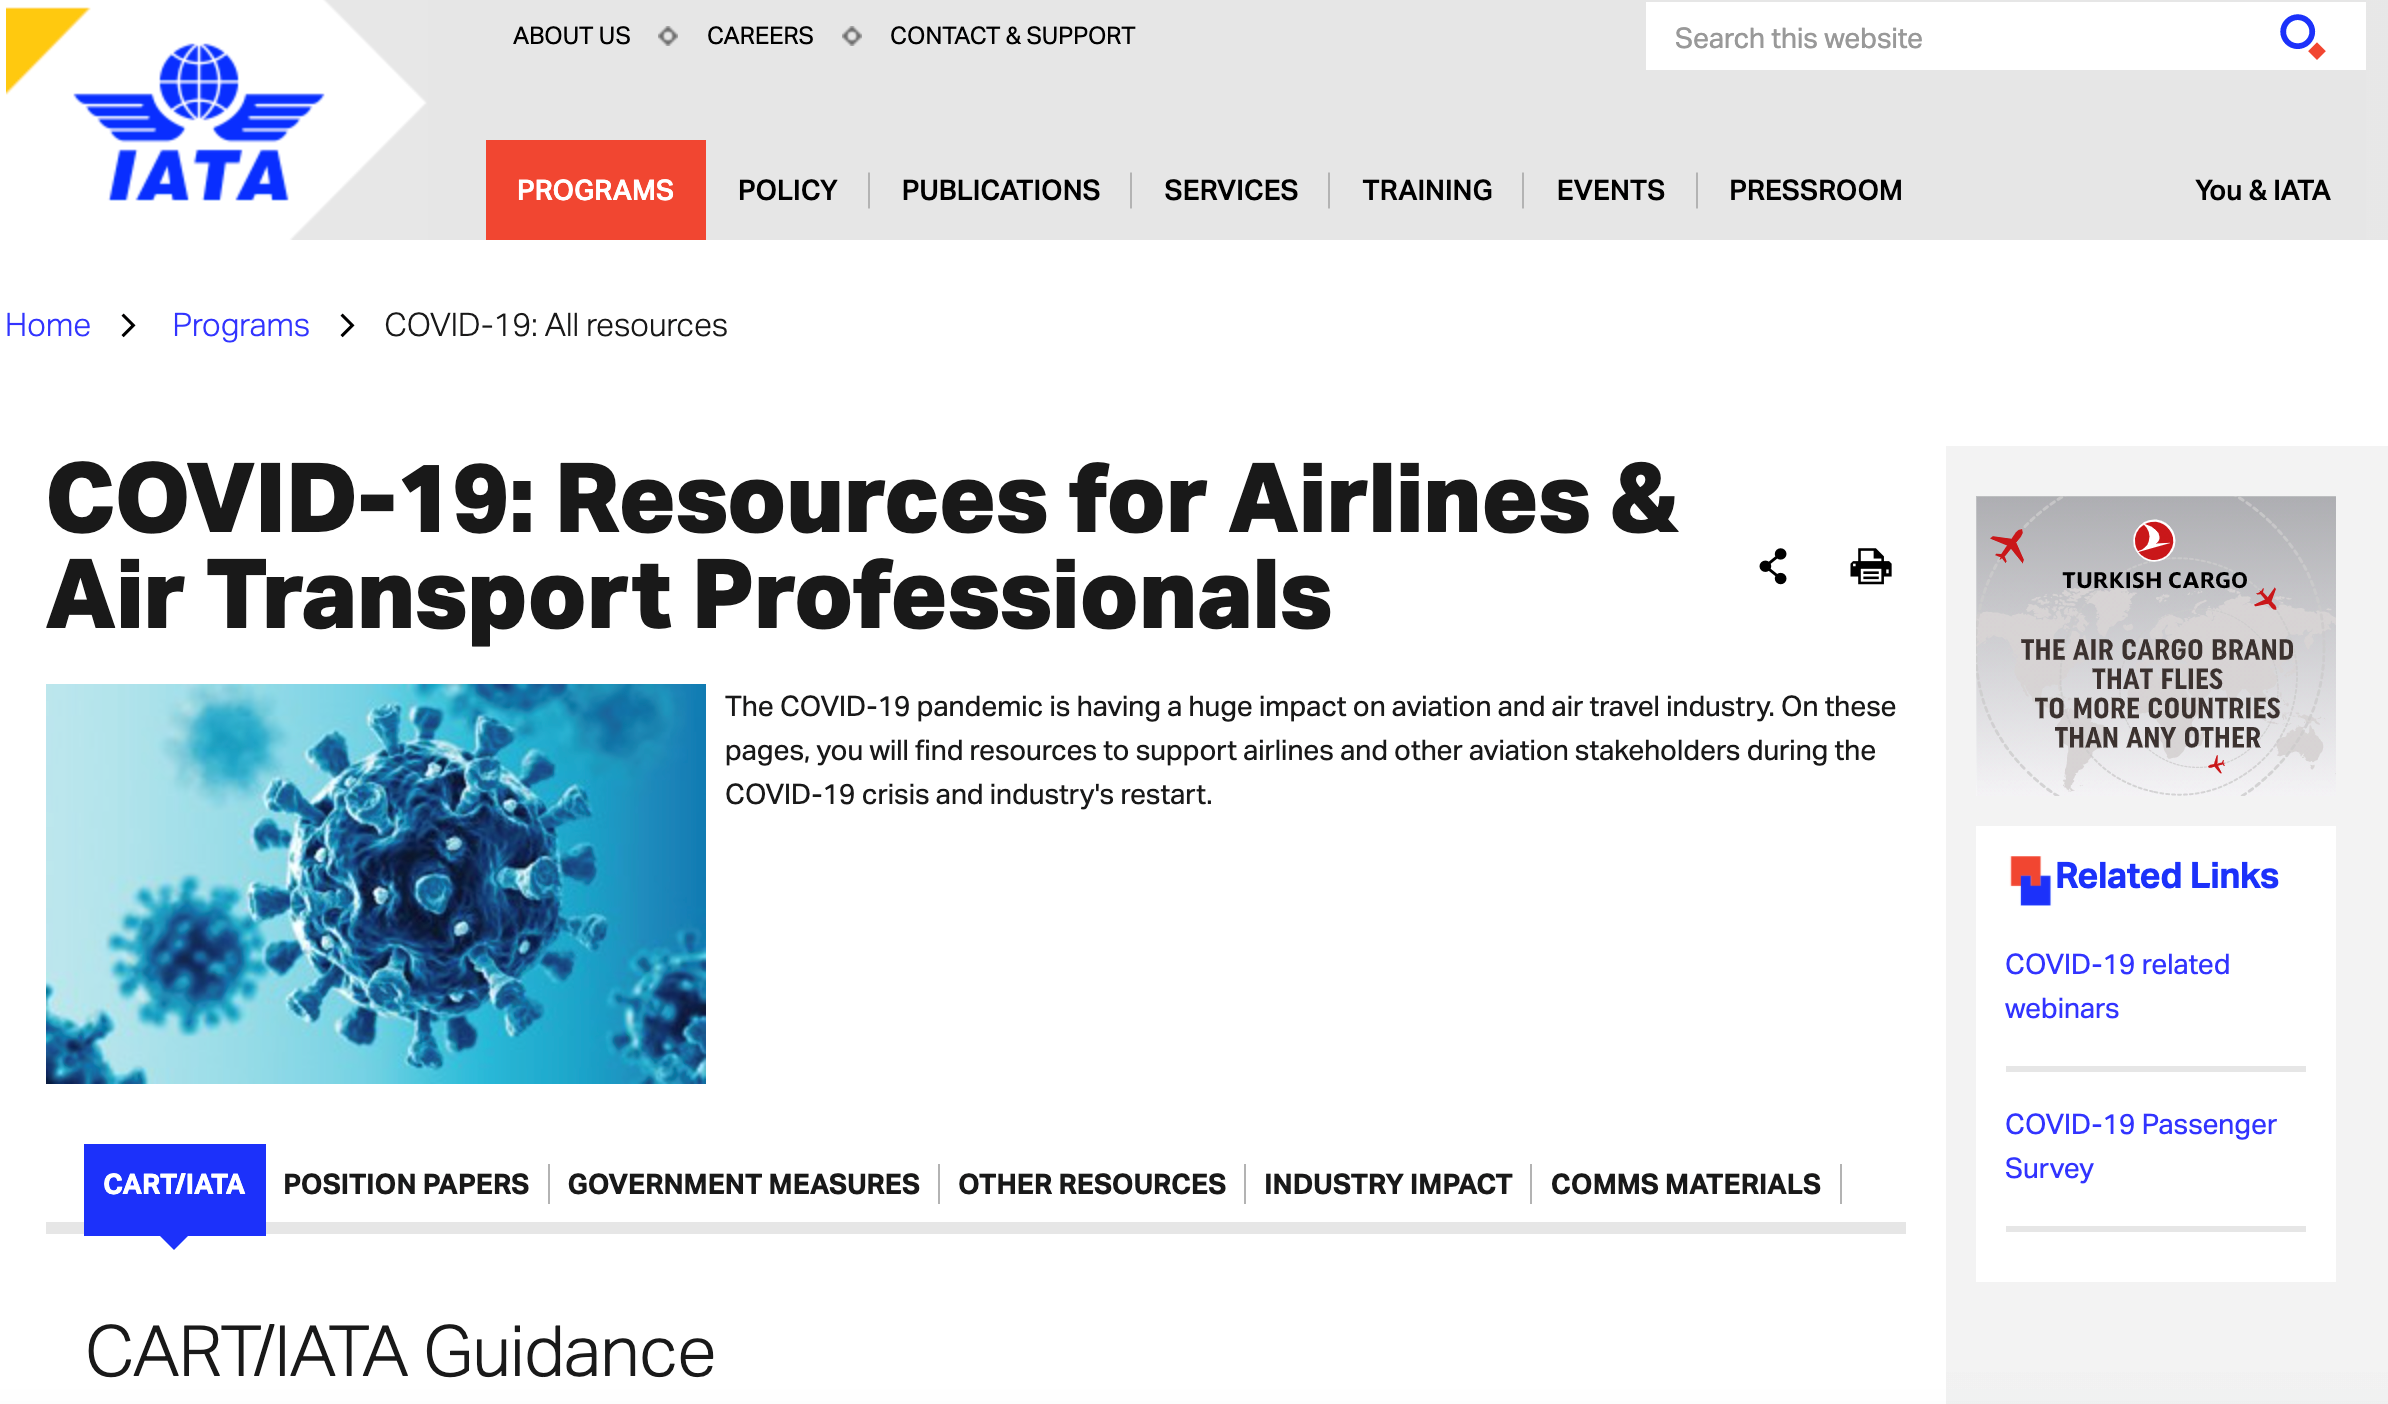The width and height of the screenshot is (2388, 1404).
Task: Share this page via share icon
Action: point(1774,567)
